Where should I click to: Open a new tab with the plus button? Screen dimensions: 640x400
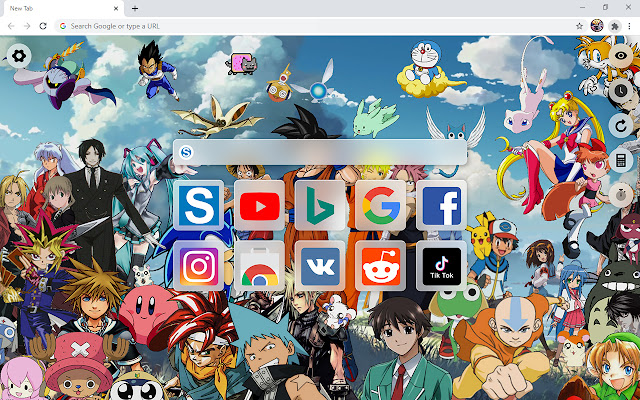[135, 8]
